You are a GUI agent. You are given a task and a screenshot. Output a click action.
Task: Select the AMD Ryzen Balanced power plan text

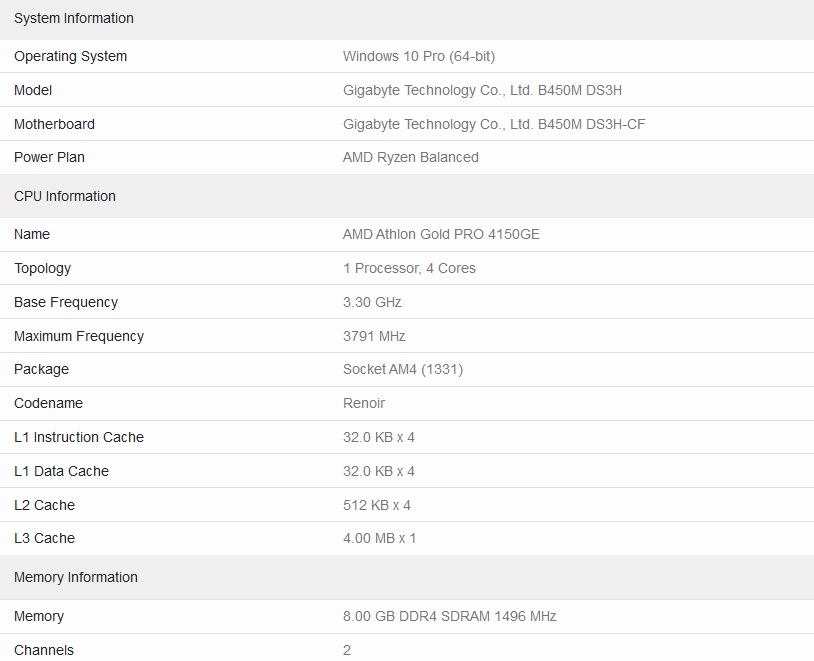click(411, 157)
